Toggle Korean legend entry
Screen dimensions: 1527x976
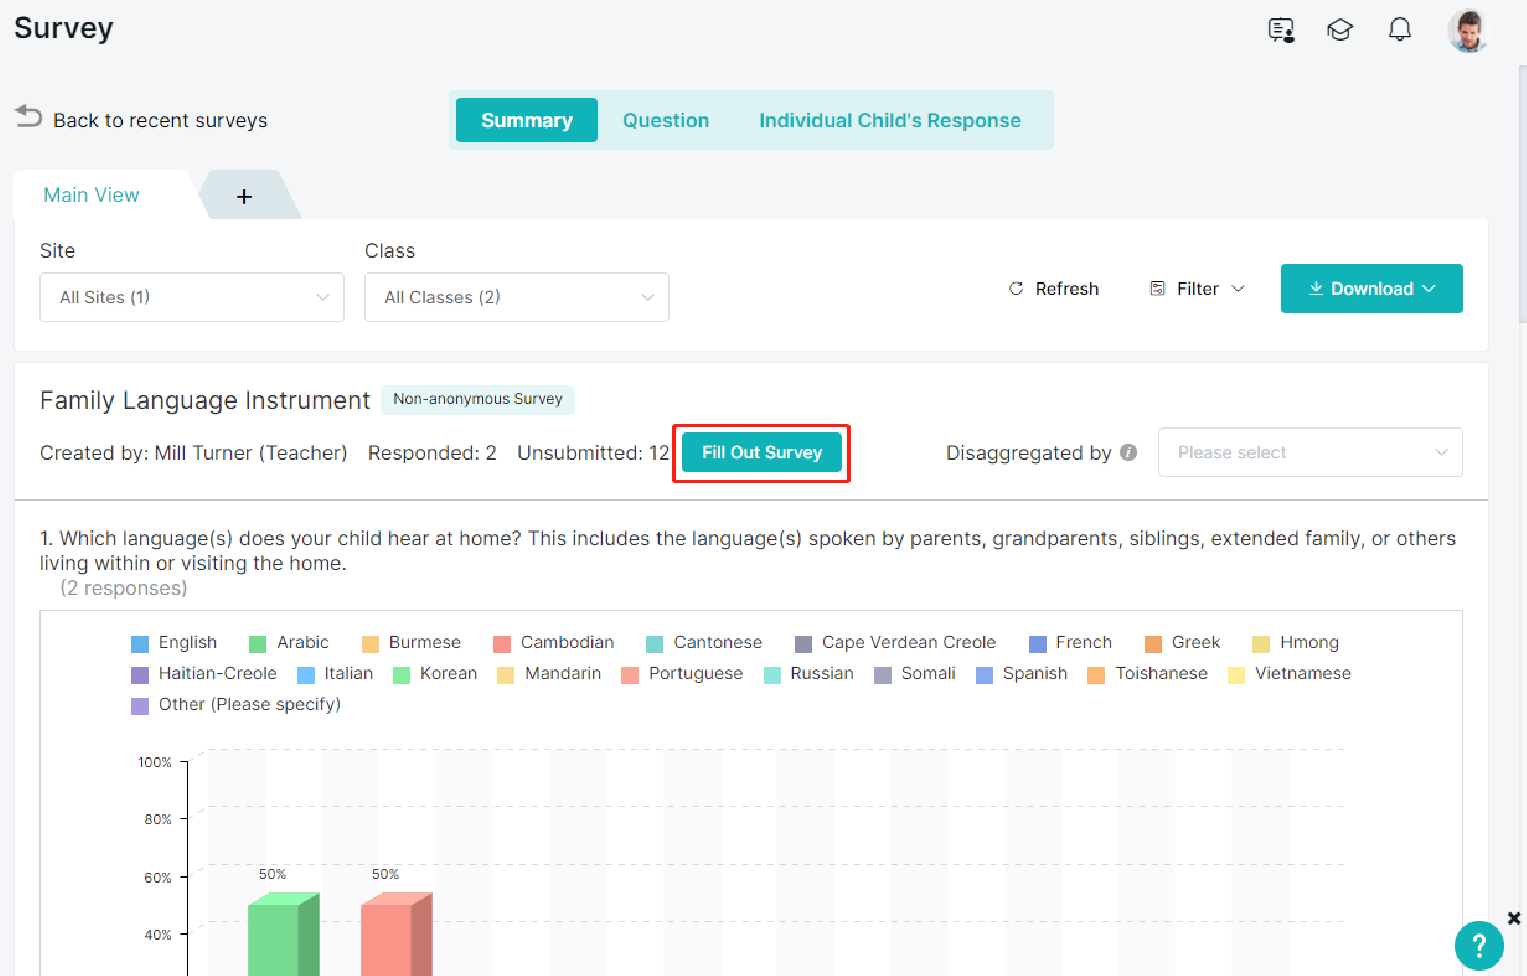click(x=435, y=673)
